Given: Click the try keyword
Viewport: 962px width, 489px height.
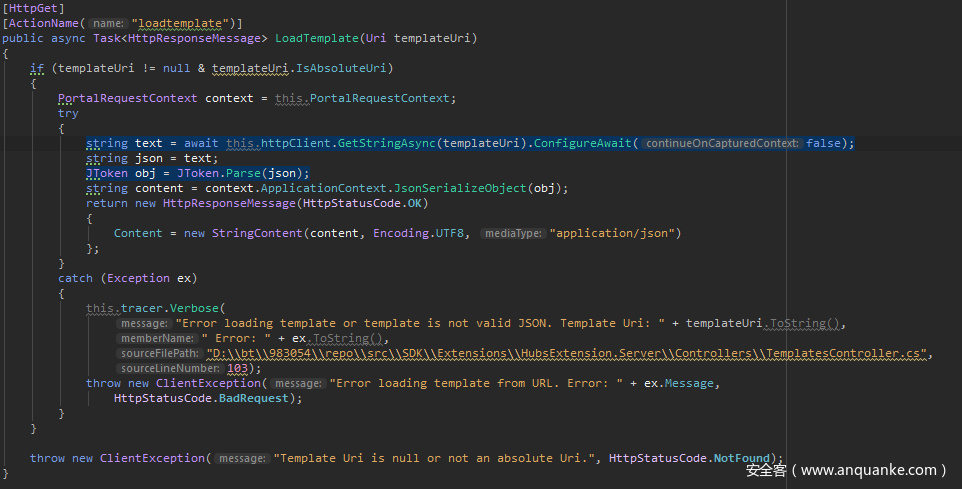Looking at the screenshot, I should (x=68, y=114).
